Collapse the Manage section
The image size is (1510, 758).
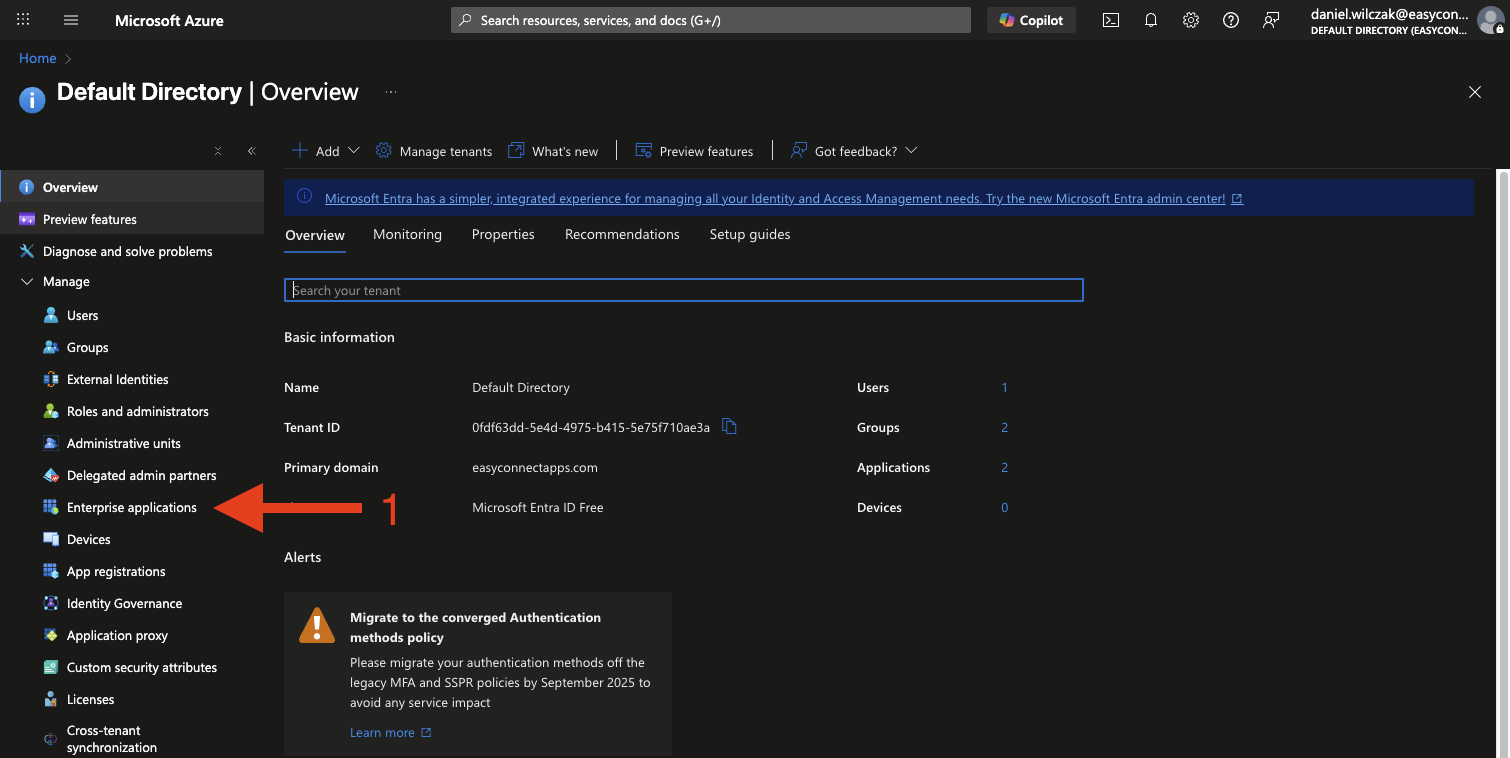pyautogui.click(x=27, y=282)
